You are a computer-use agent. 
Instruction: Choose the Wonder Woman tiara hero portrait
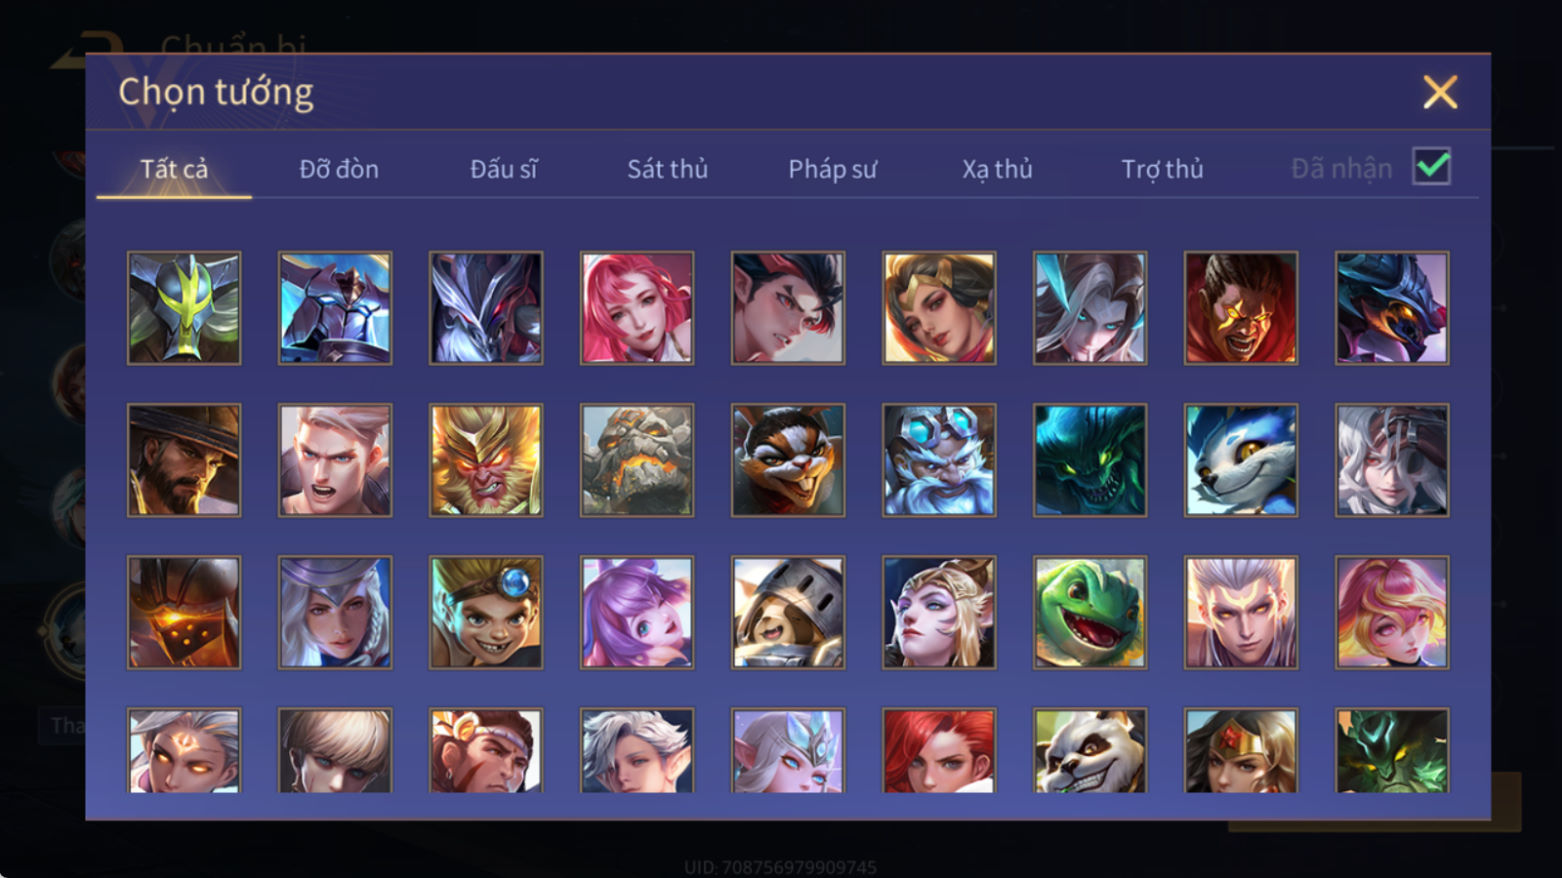(x=1241, y=750)
